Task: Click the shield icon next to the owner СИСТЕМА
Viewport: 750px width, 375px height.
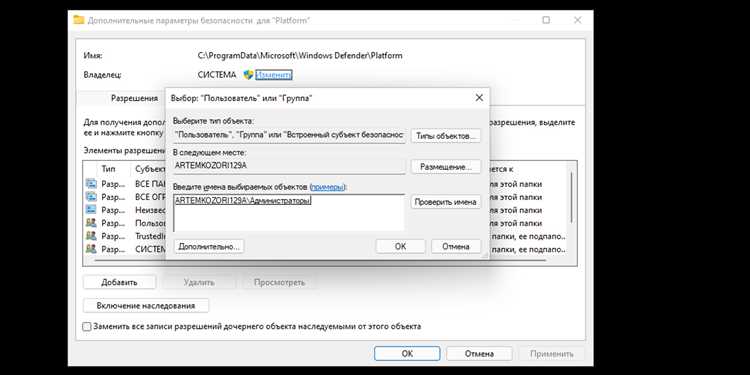Action: (248, 75)
